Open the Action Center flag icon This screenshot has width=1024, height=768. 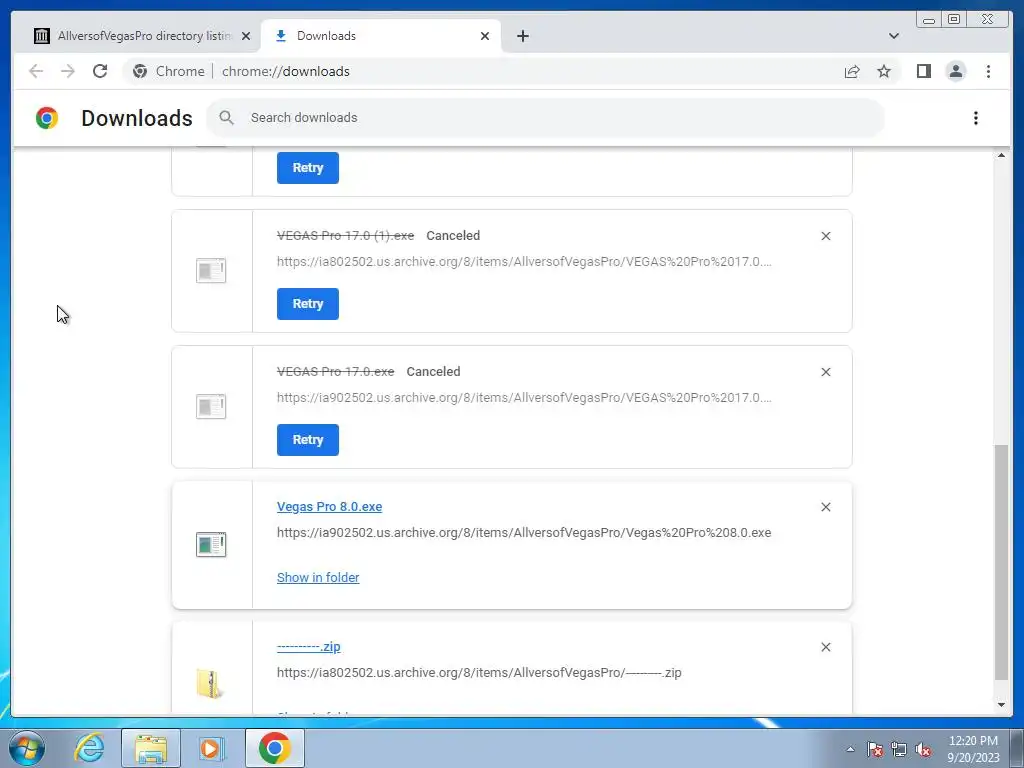[875, 749]
